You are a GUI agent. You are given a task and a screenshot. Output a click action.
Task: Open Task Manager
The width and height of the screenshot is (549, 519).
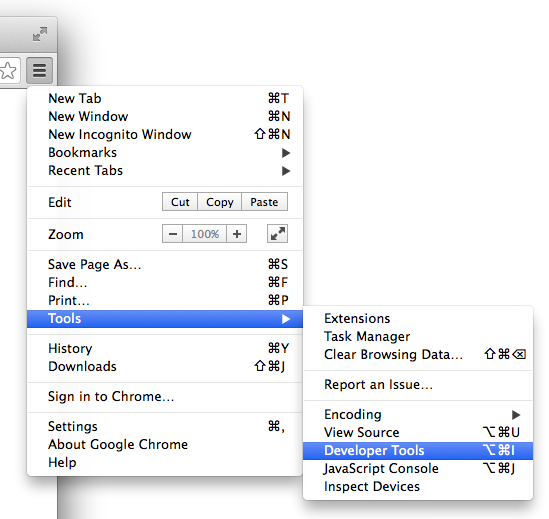pyautogui.click(x=418, y=337)
